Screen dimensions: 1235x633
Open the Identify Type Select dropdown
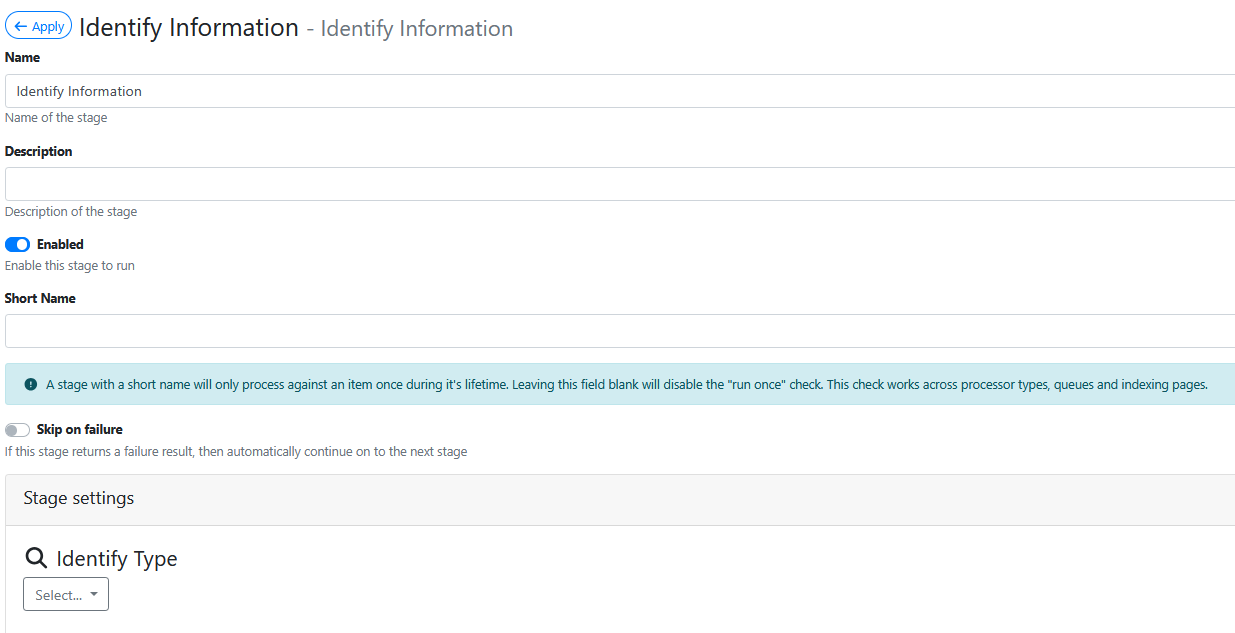click(x=66, y=594)
